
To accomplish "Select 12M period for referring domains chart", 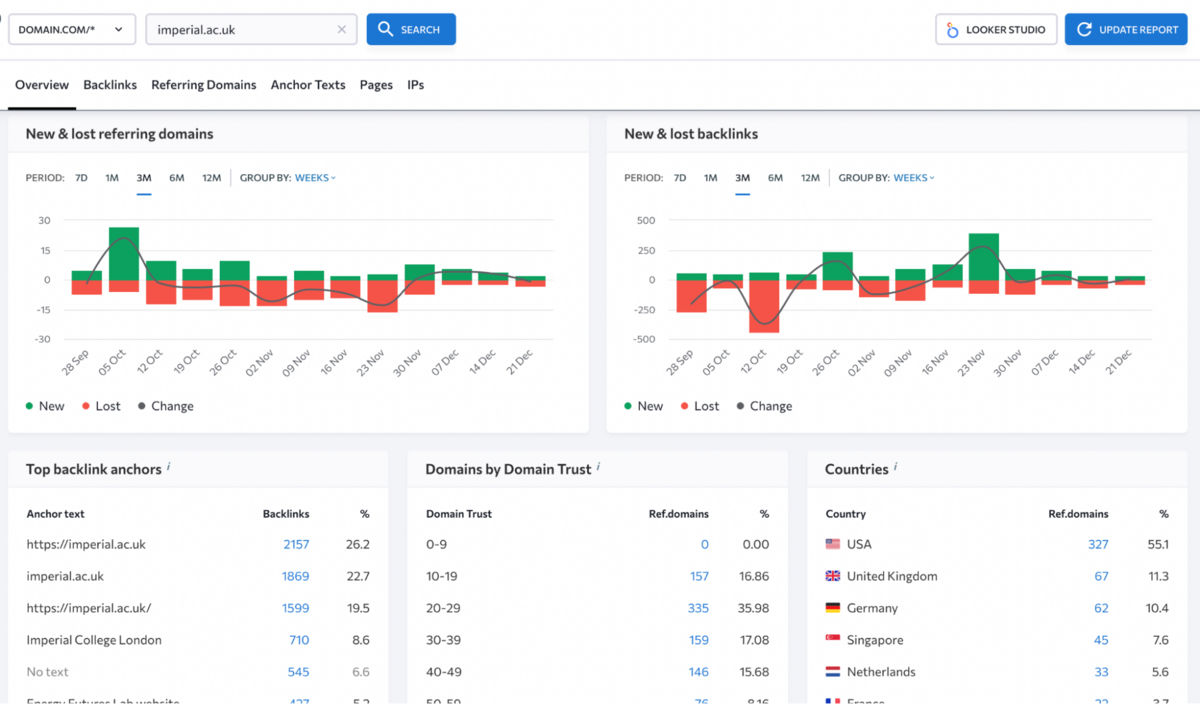I will pos(211,178).
